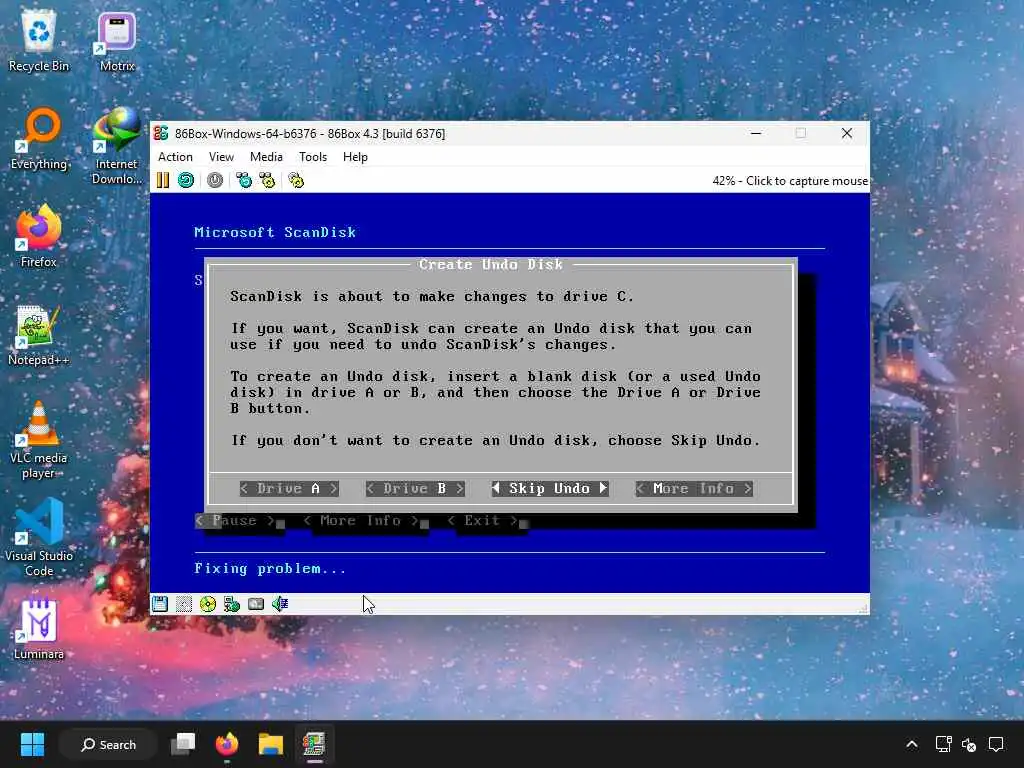This screenshot has width=1024, height=768.
Task: Send Ctrl+Alt+Del via the toolbar icon
Action: [x=244, y=180]
